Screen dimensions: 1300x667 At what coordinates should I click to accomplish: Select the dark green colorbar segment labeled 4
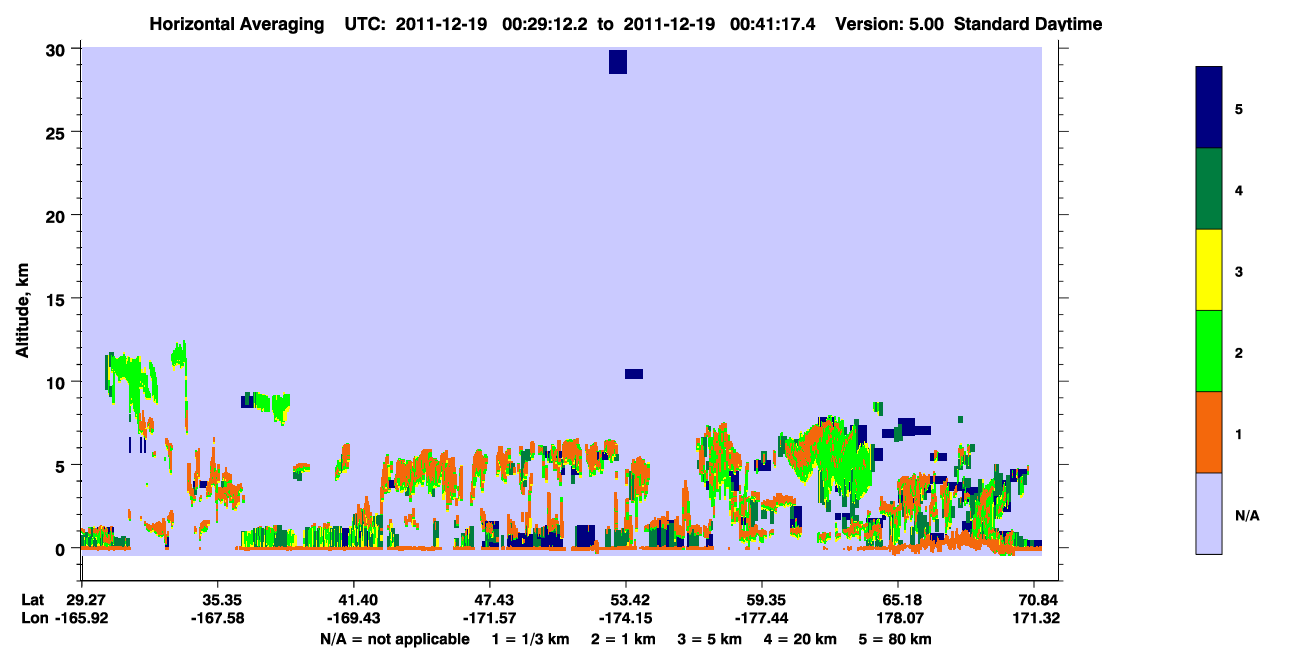click(1209, 189)
